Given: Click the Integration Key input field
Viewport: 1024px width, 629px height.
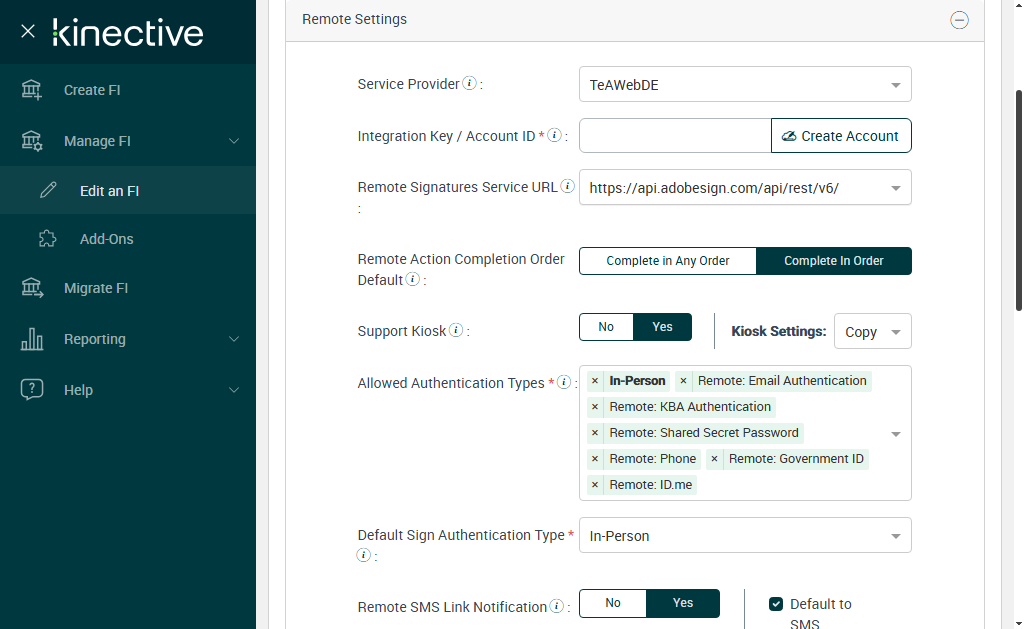Looking at the screenshot, I should point(675,136).
